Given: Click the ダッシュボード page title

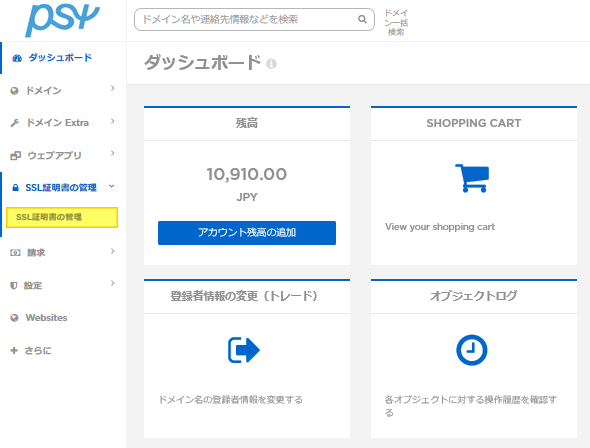Looking at the screenshot, I should pos(202,62).
